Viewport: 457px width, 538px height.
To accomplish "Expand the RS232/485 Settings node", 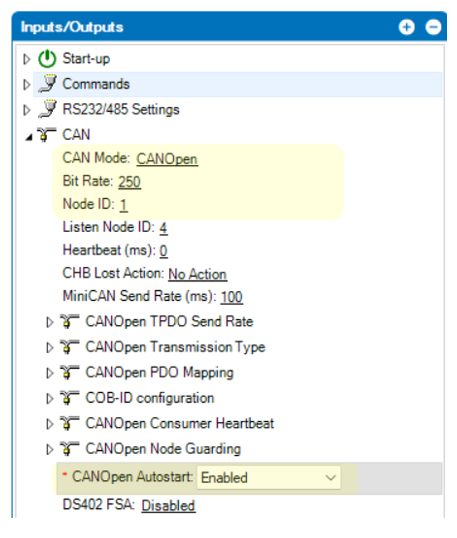I will click(26, 110).
